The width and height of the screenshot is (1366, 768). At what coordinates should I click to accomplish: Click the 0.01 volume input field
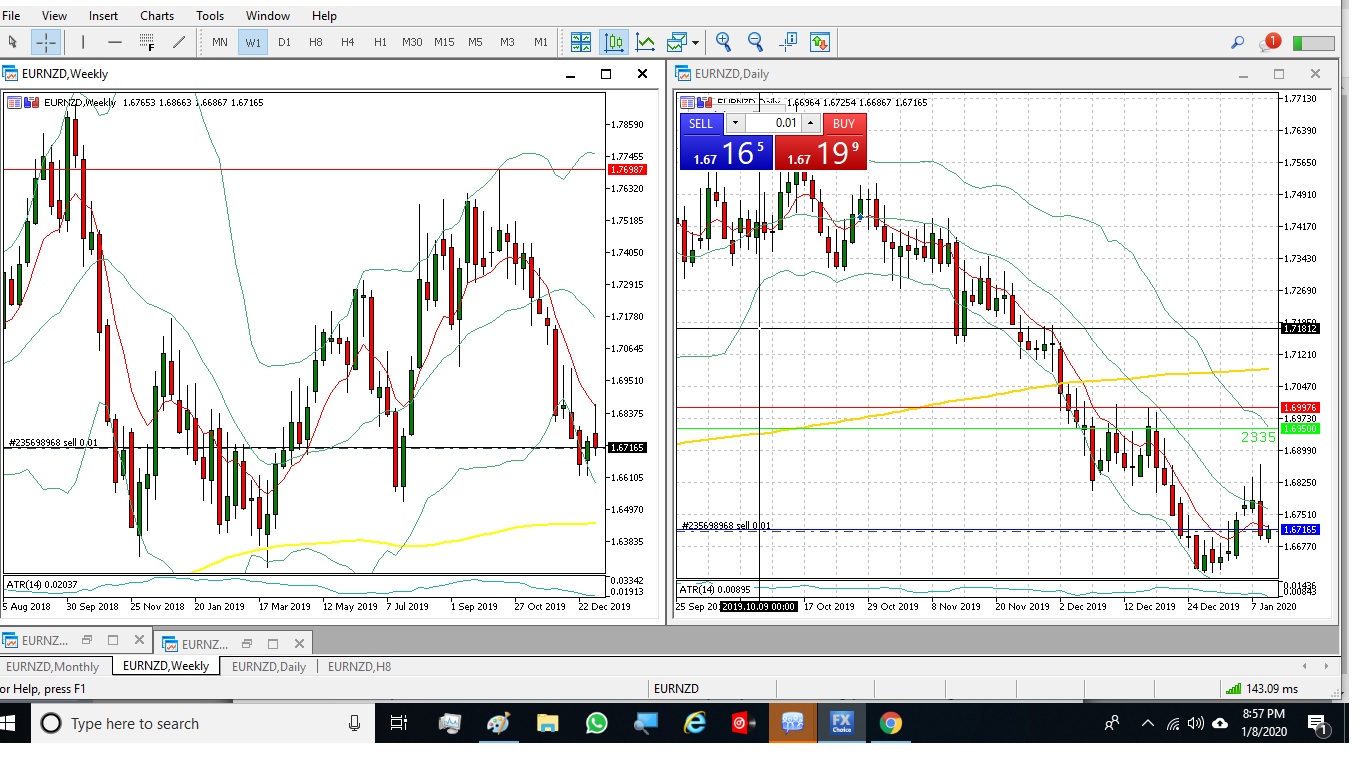click(773, 123)
